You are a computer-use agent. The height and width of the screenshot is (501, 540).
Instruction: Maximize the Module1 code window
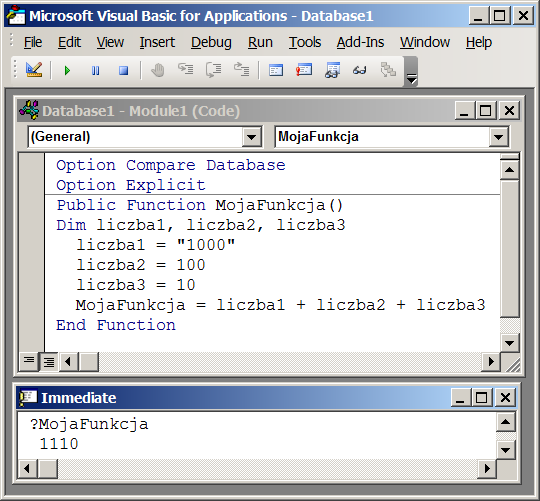(486, 111)
